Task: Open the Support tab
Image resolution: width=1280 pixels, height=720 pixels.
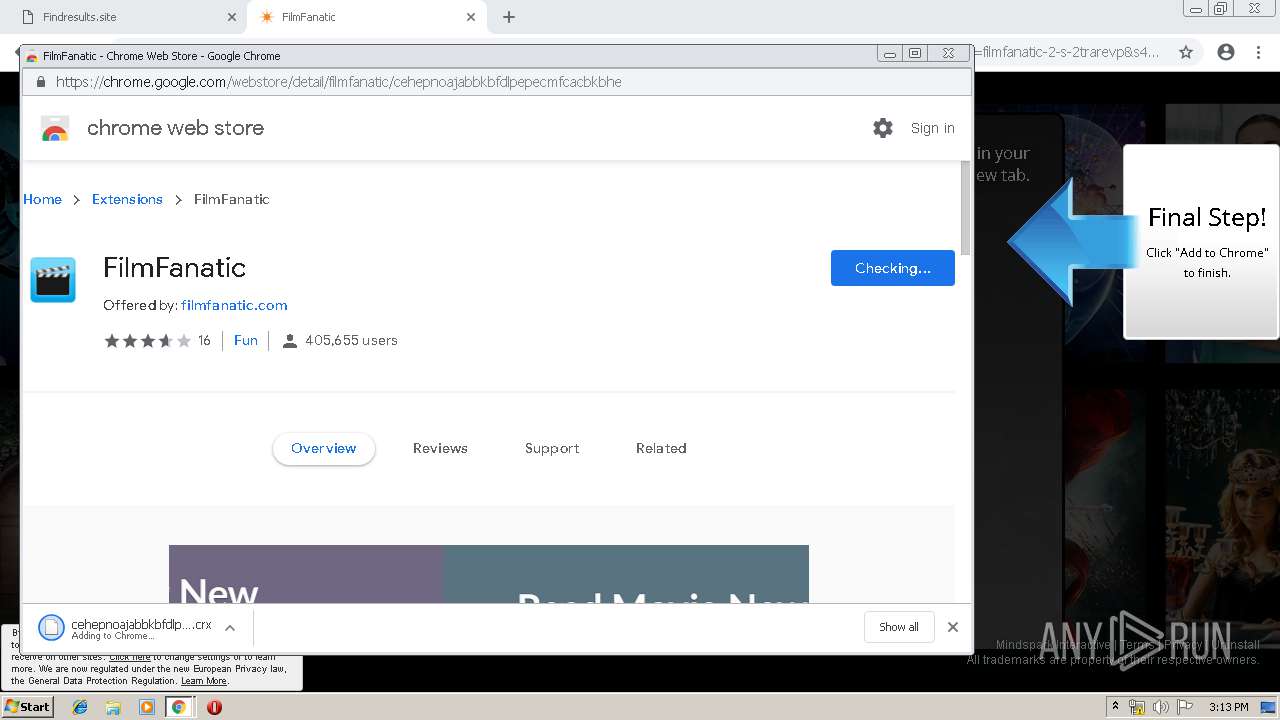Action: [x=552, y=449]
